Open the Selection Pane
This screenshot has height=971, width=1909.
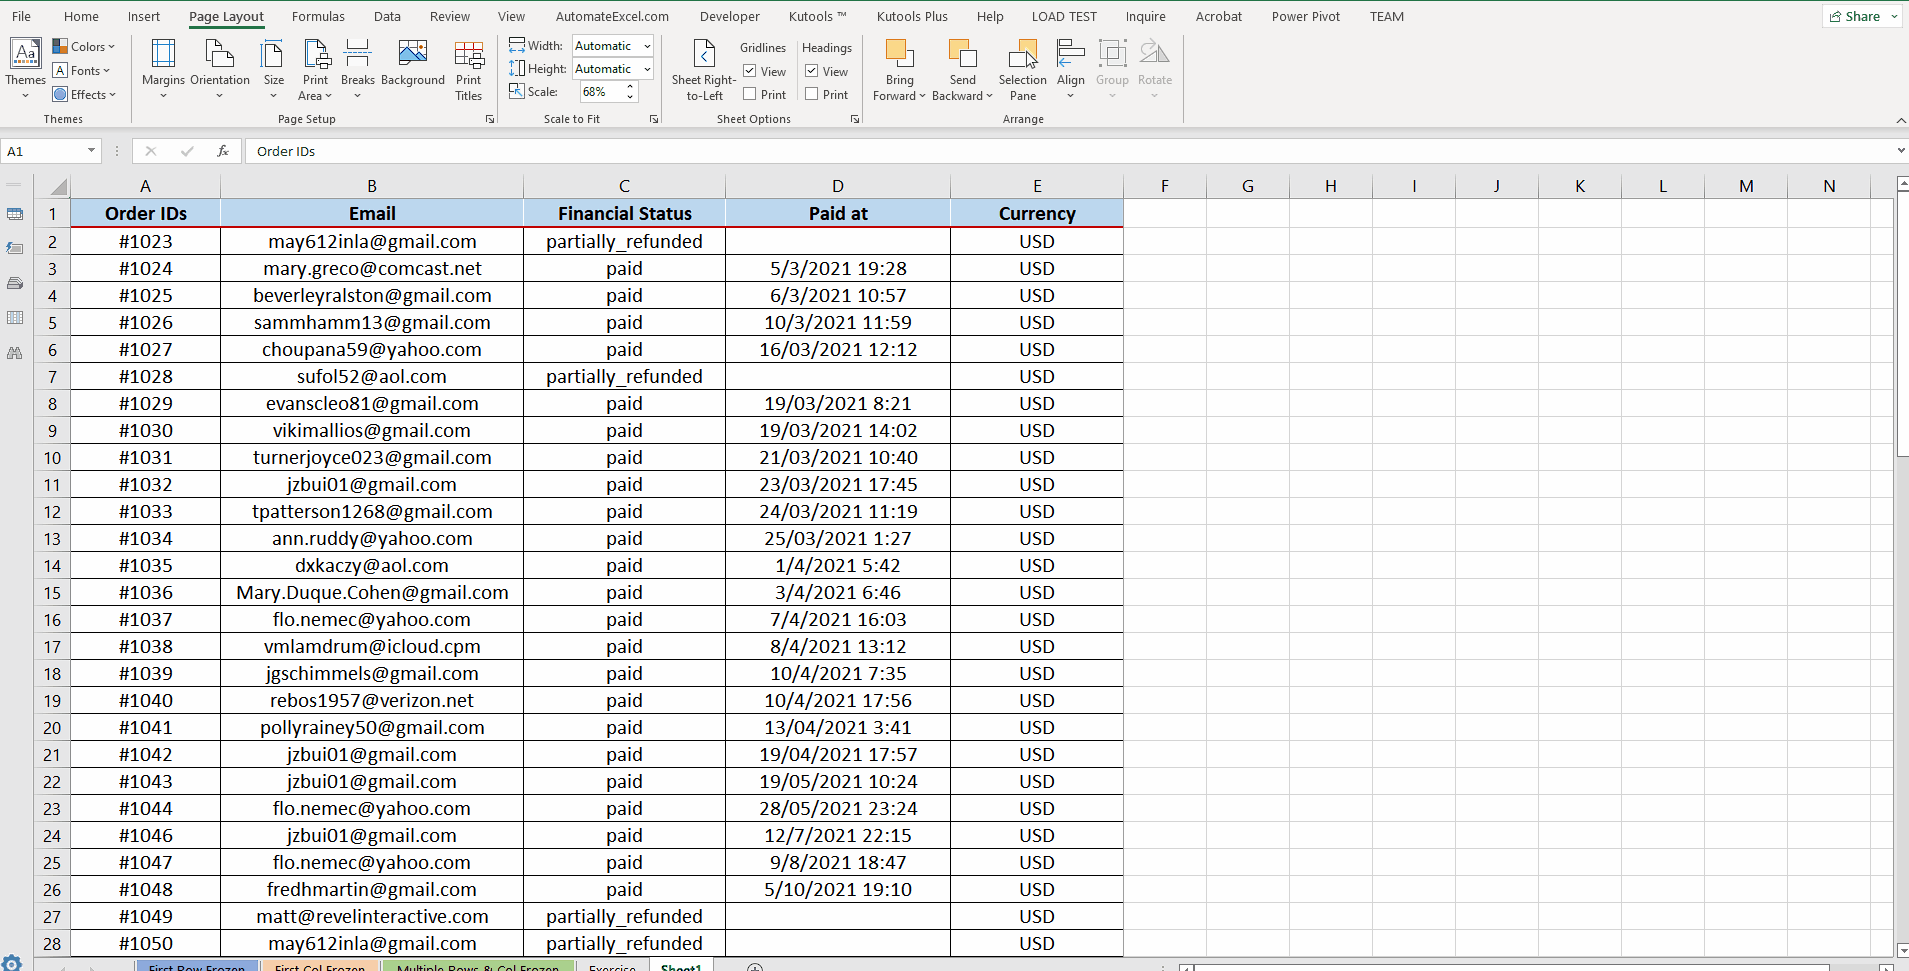pyautogui.click(x=1022, y=68)
